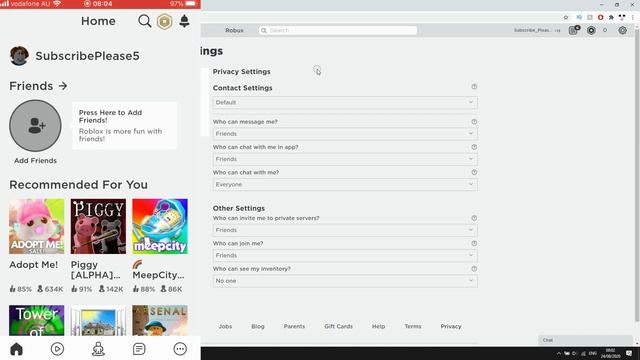Screen dimensions: 640x360
Task: Tap the Discover play icon in the bottom navigation
Action: pyautogui.click(x=57, y=349)
